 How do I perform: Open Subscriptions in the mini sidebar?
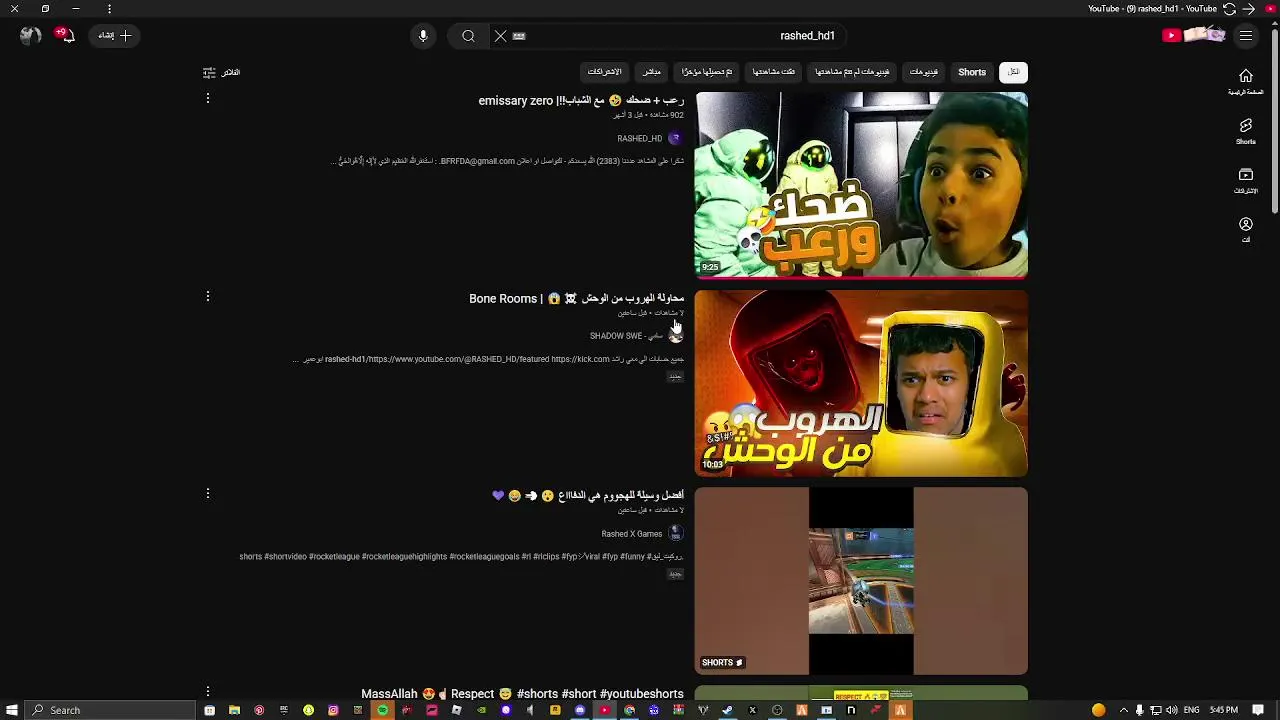pos(1246,180)
